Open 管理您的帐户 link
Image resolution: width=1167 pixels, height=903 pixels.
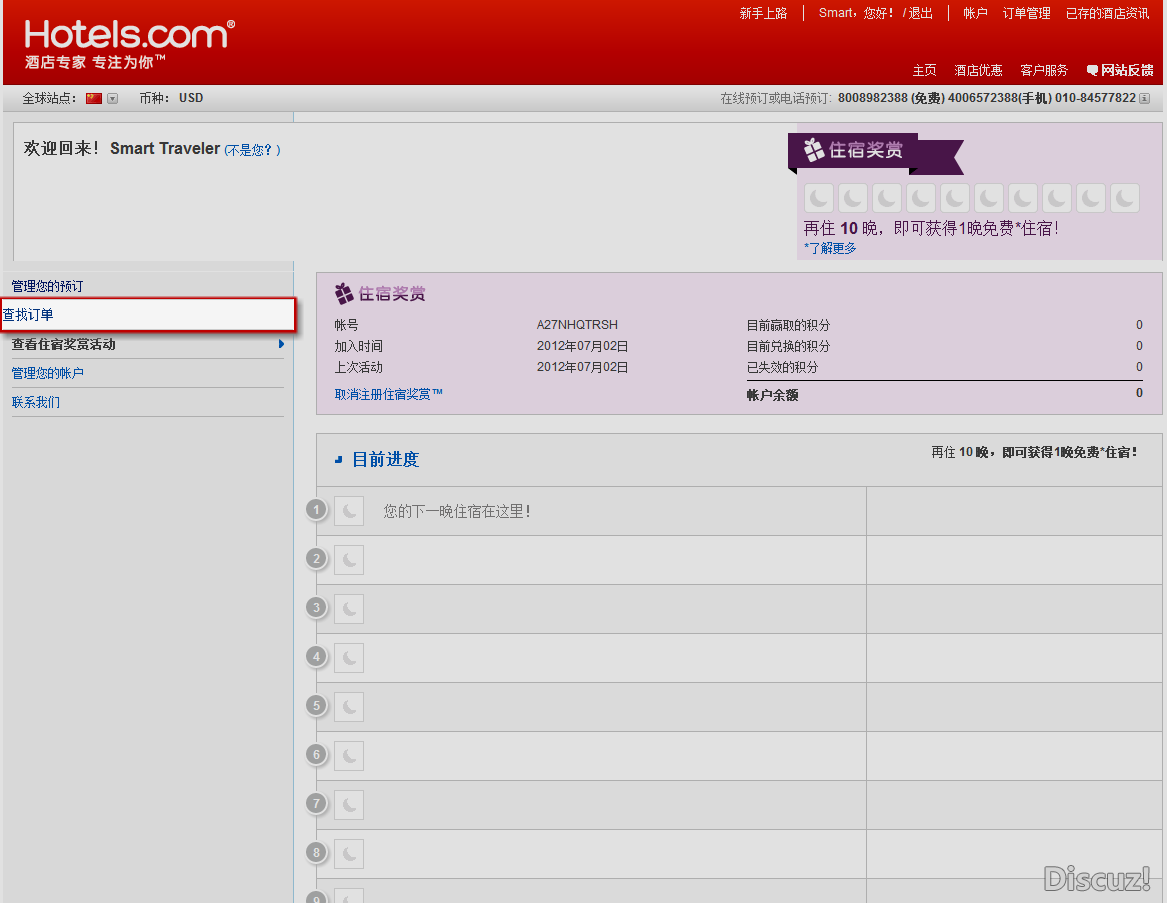click(48, 373)
